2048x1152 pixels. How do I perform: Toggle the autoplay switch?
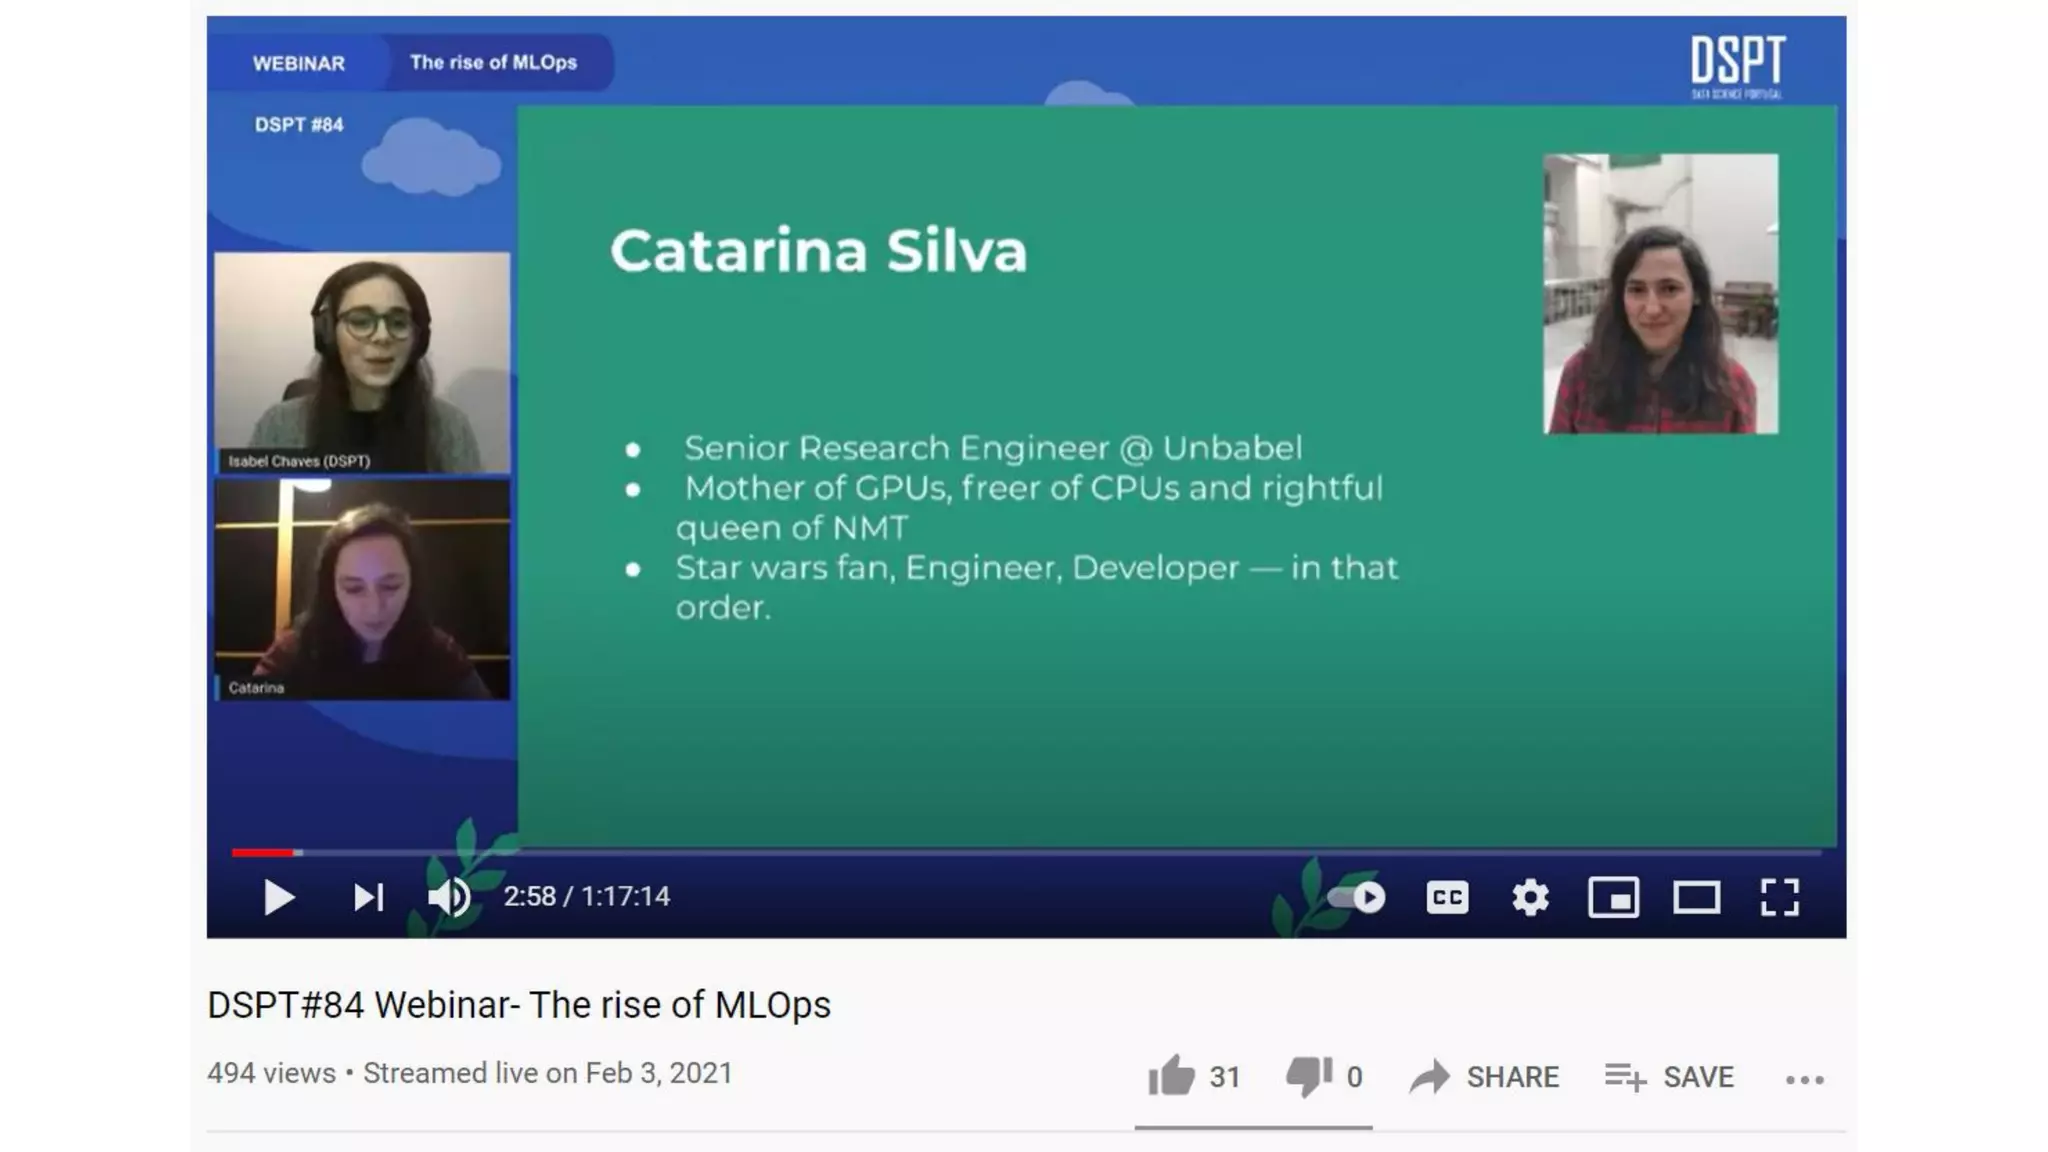coord(1357,897)
